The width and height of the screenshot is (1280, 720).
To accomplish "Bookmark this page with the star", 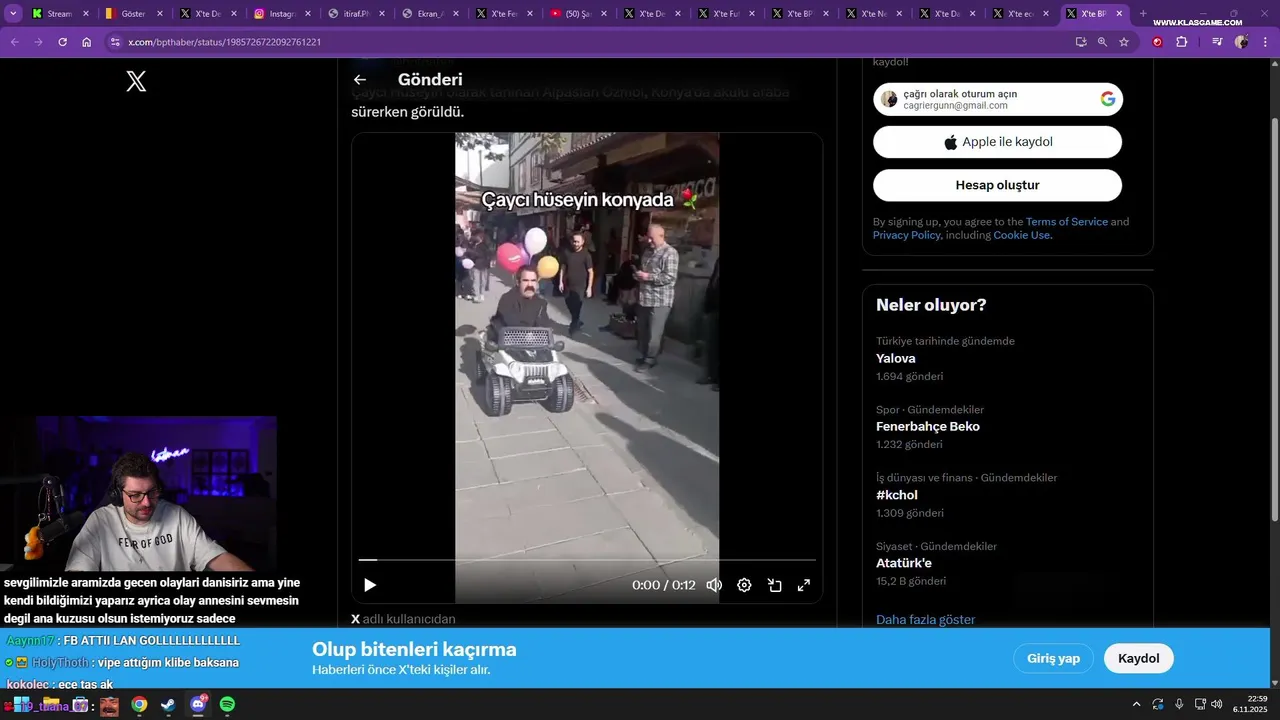I will pyautogui.click(x=1124, y=42).
